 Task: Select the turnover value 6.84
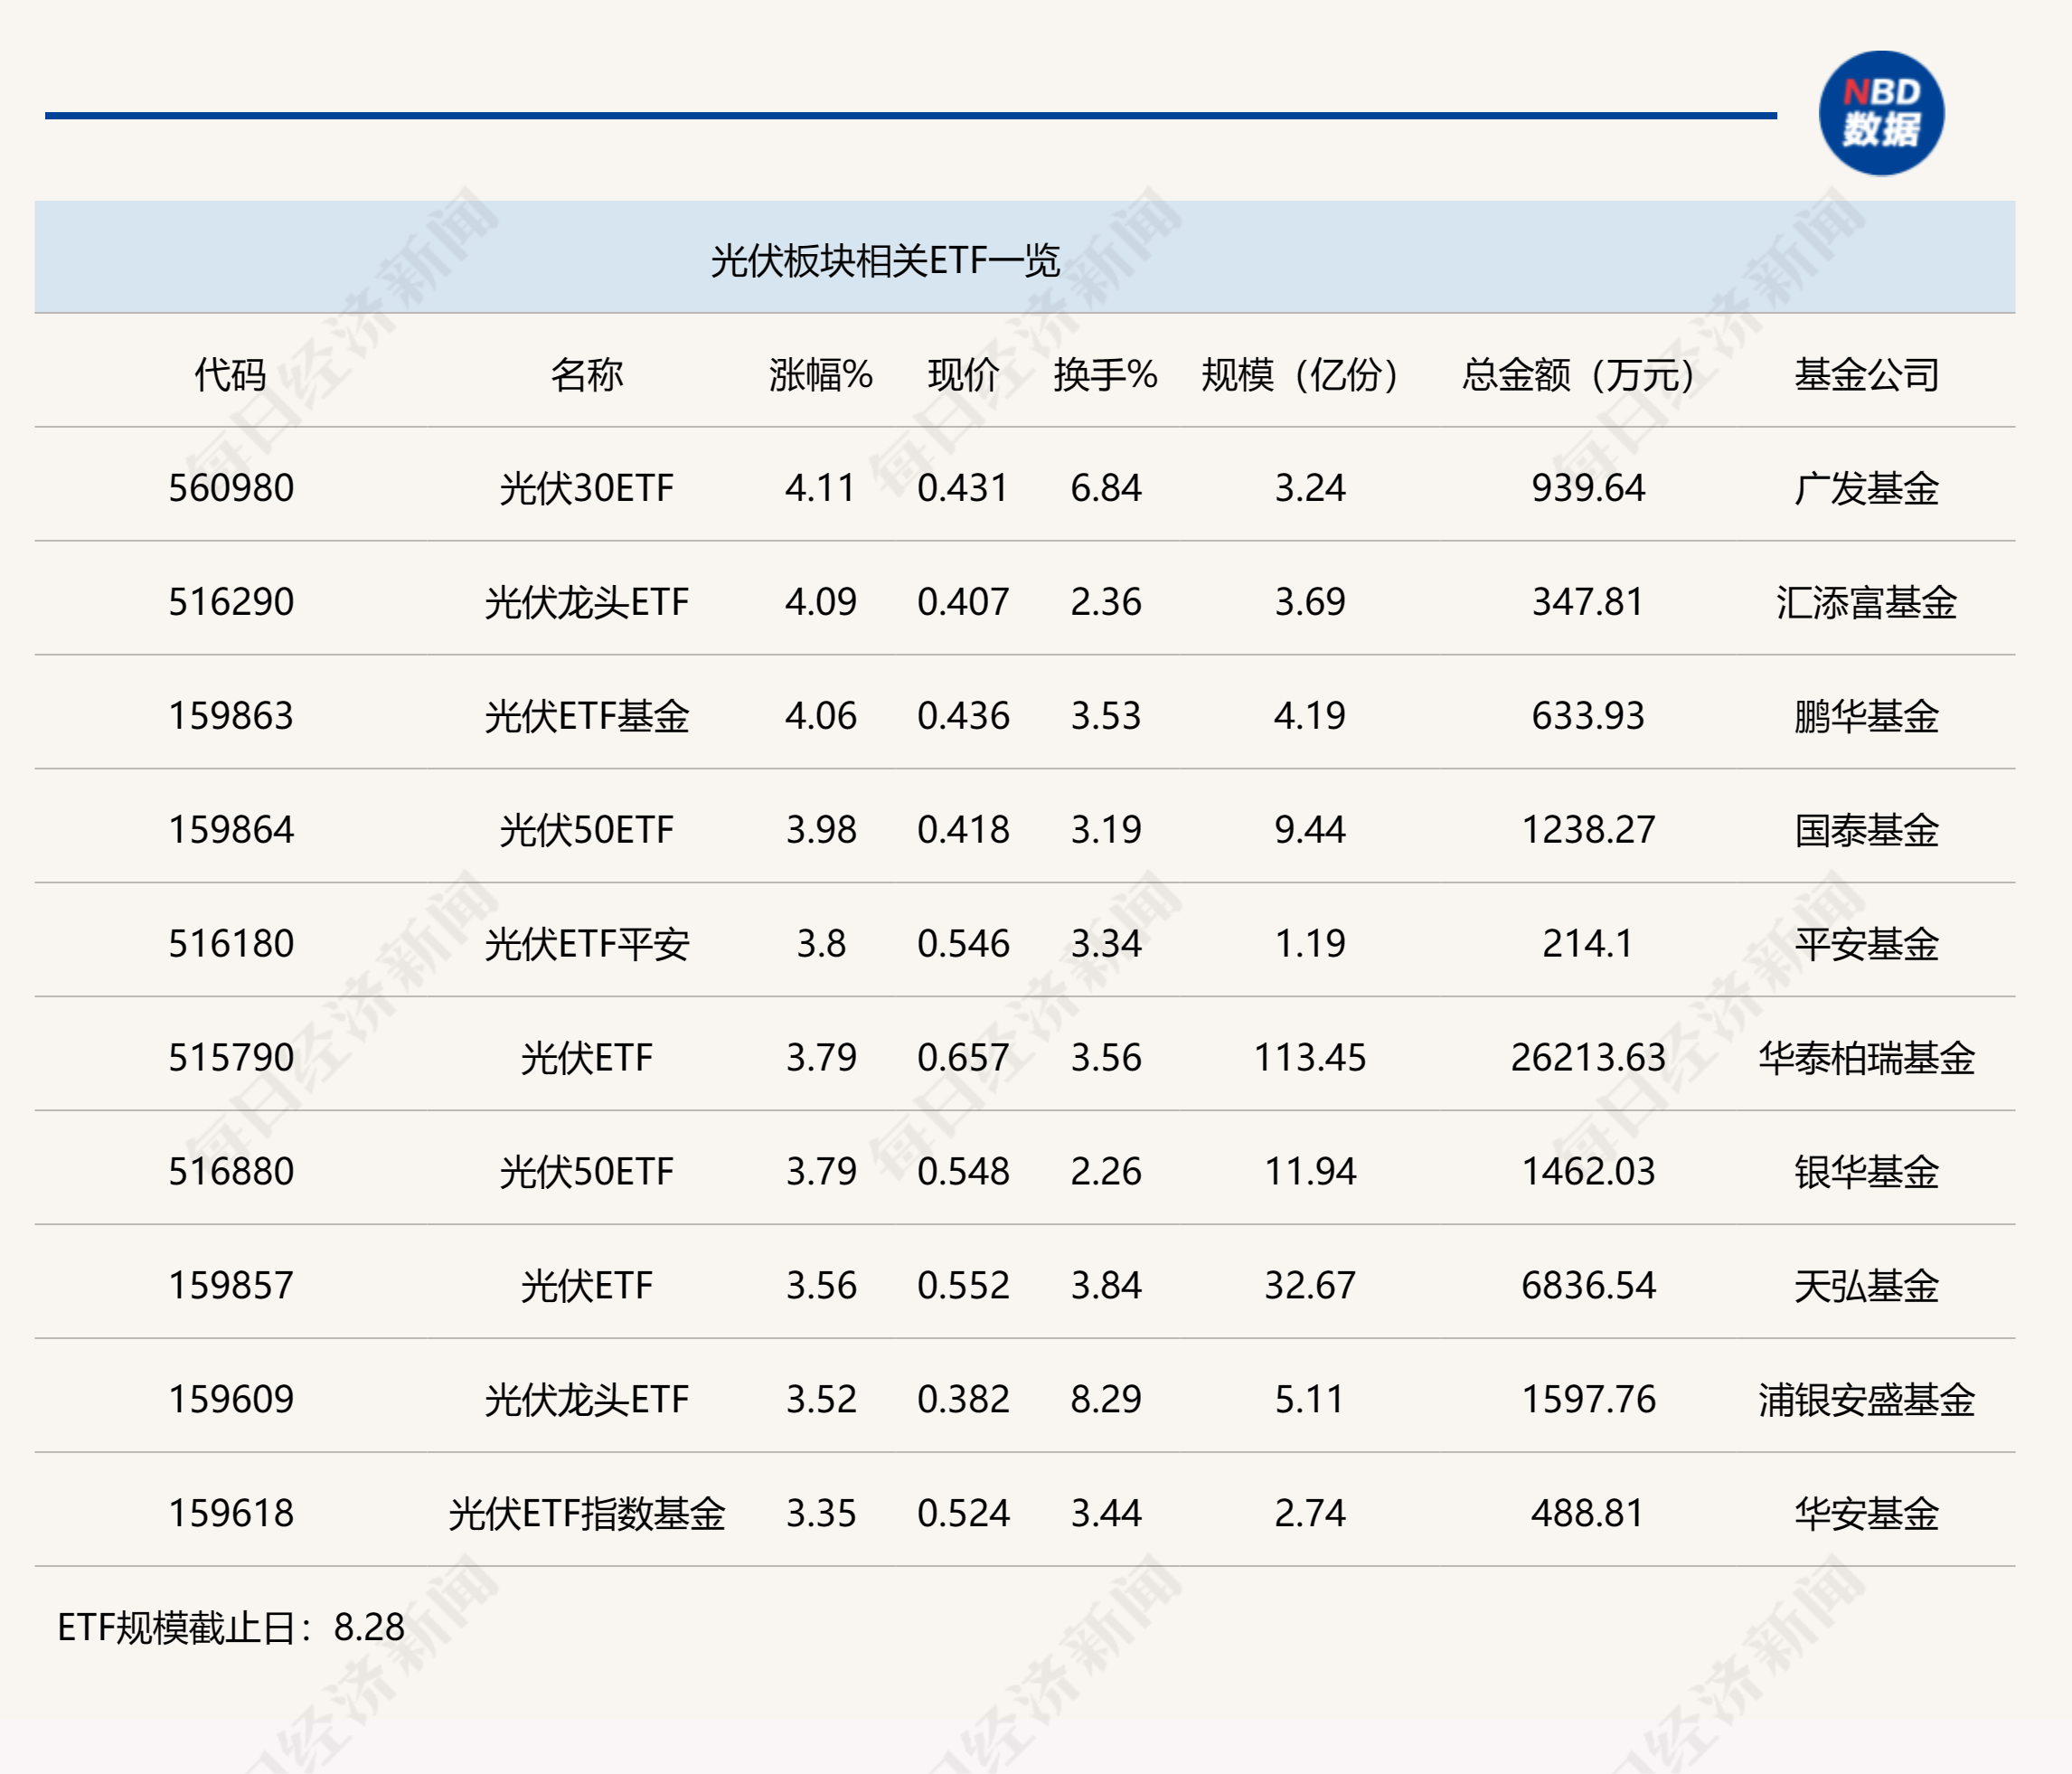click(x=1105, y=488)
